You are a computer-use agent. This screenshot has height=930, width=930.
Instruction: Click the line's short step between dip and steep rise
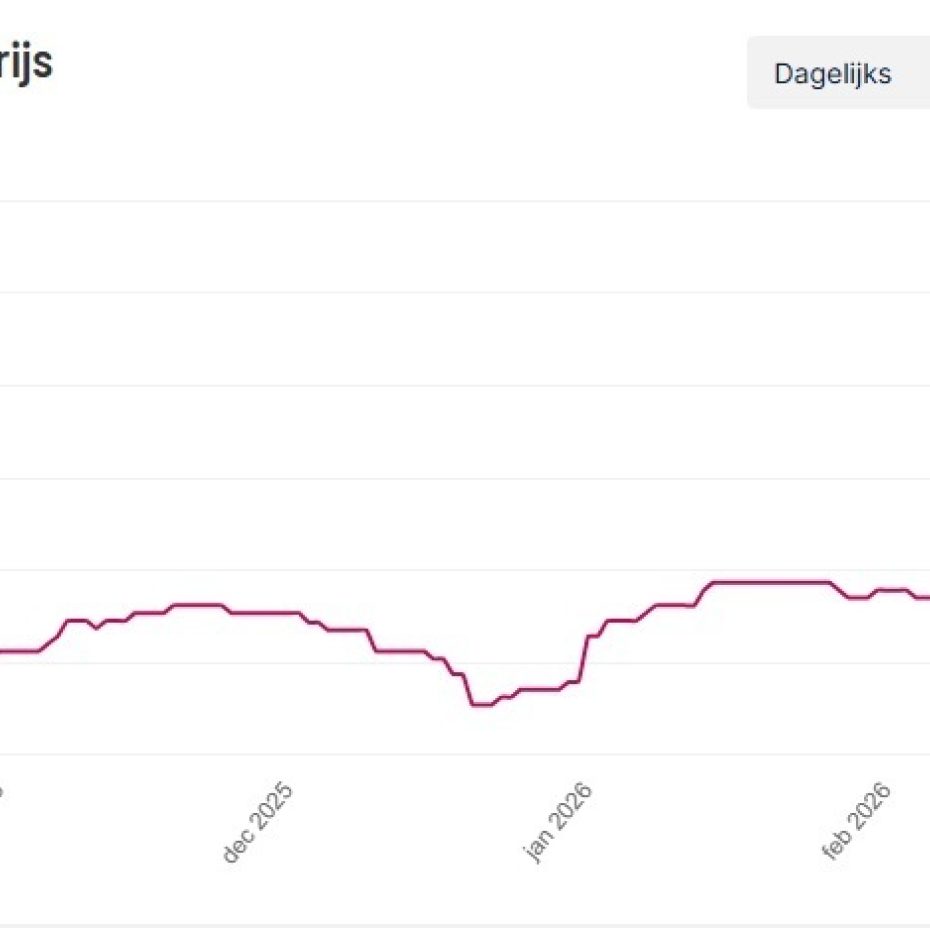(x=573, y=681)
